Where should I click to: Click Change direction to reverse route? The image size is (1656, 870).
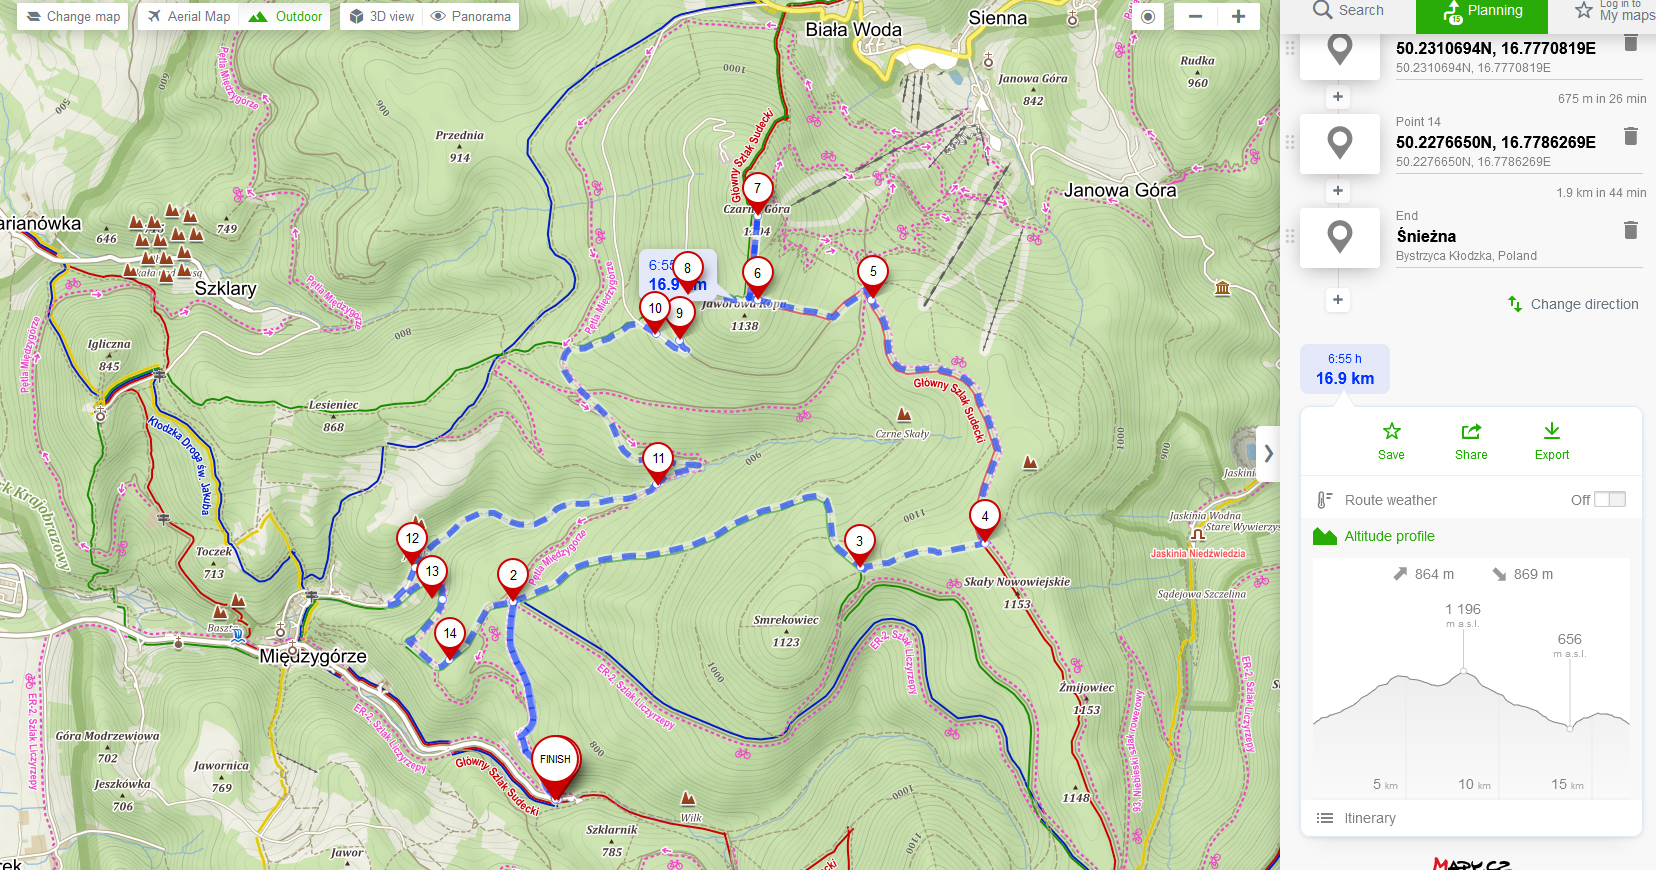click(1573, 304)
